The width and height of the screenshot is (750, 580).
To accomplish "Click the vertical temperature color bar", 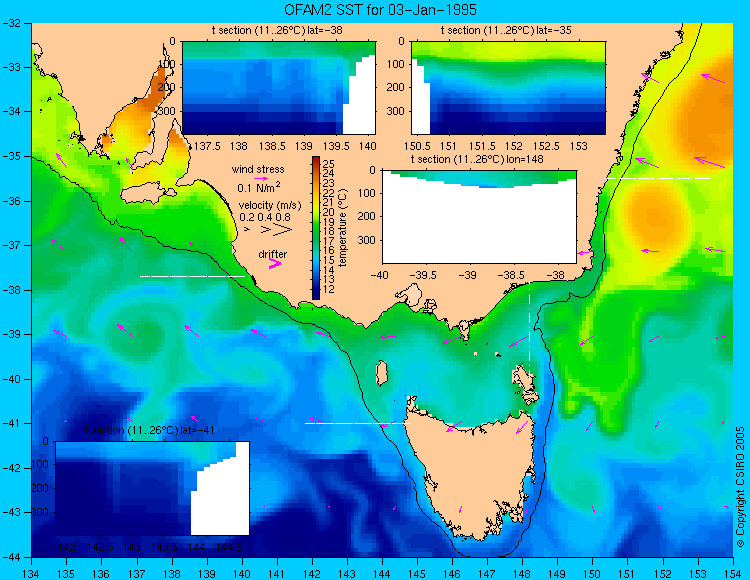I will point(316,228).
